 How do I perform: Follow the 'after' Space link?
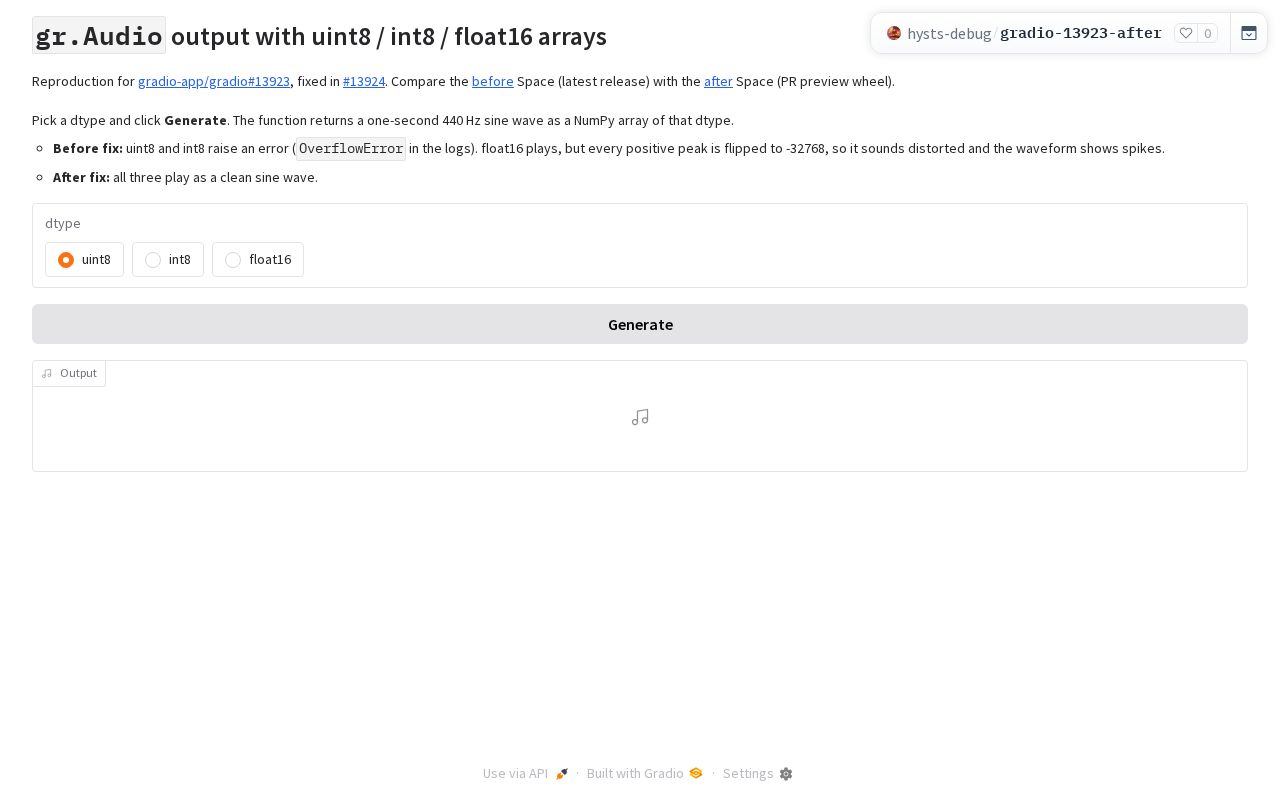(718, 82)
